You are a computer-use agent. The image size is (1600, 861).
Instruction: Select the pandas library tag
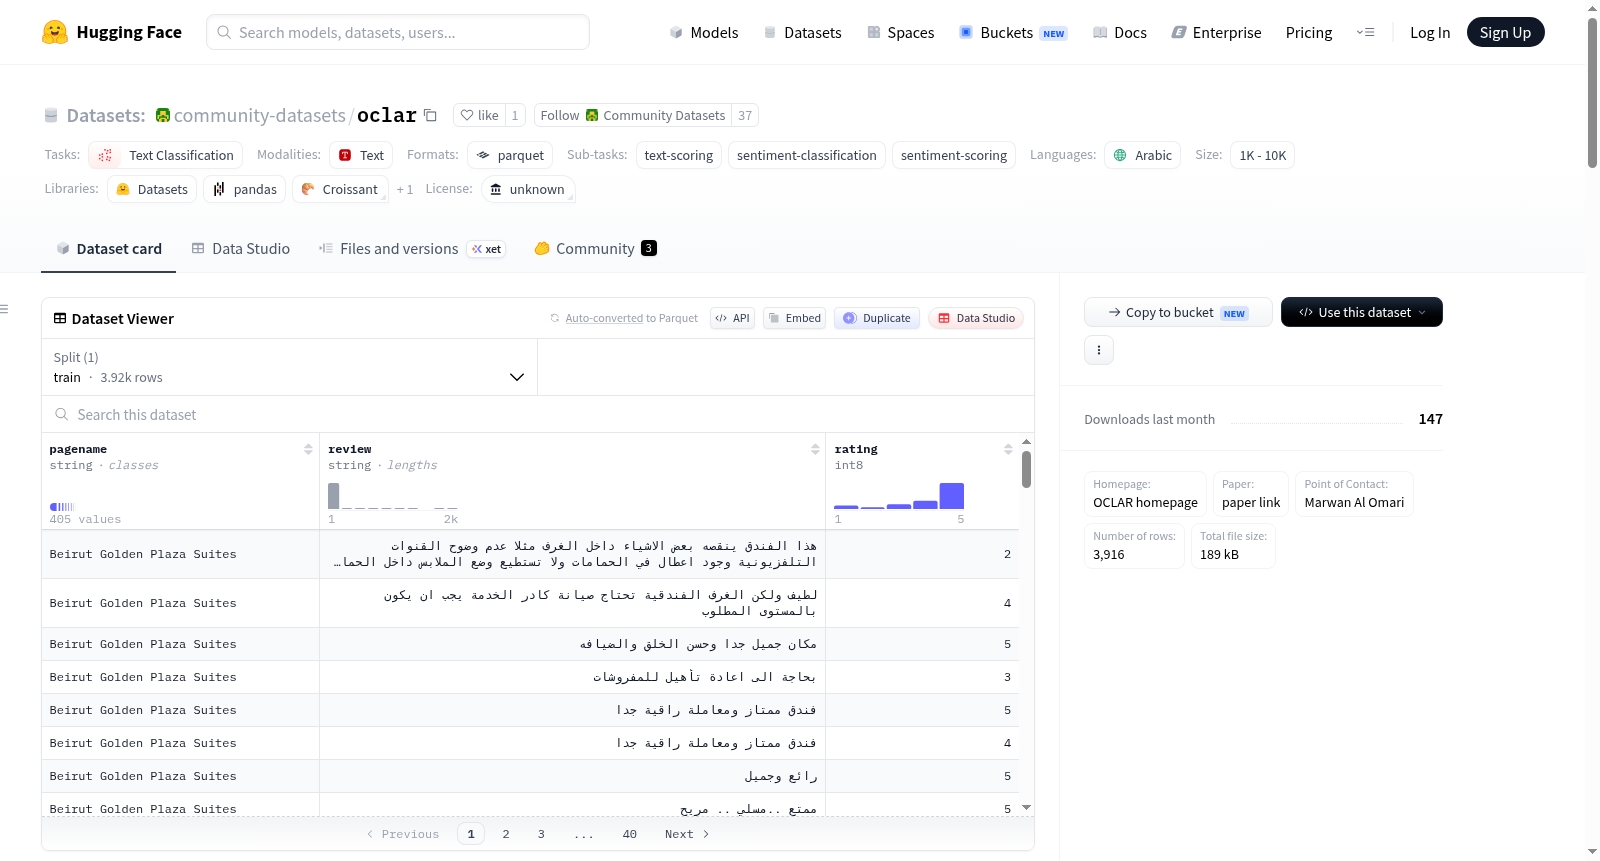[x=245, y=189]
